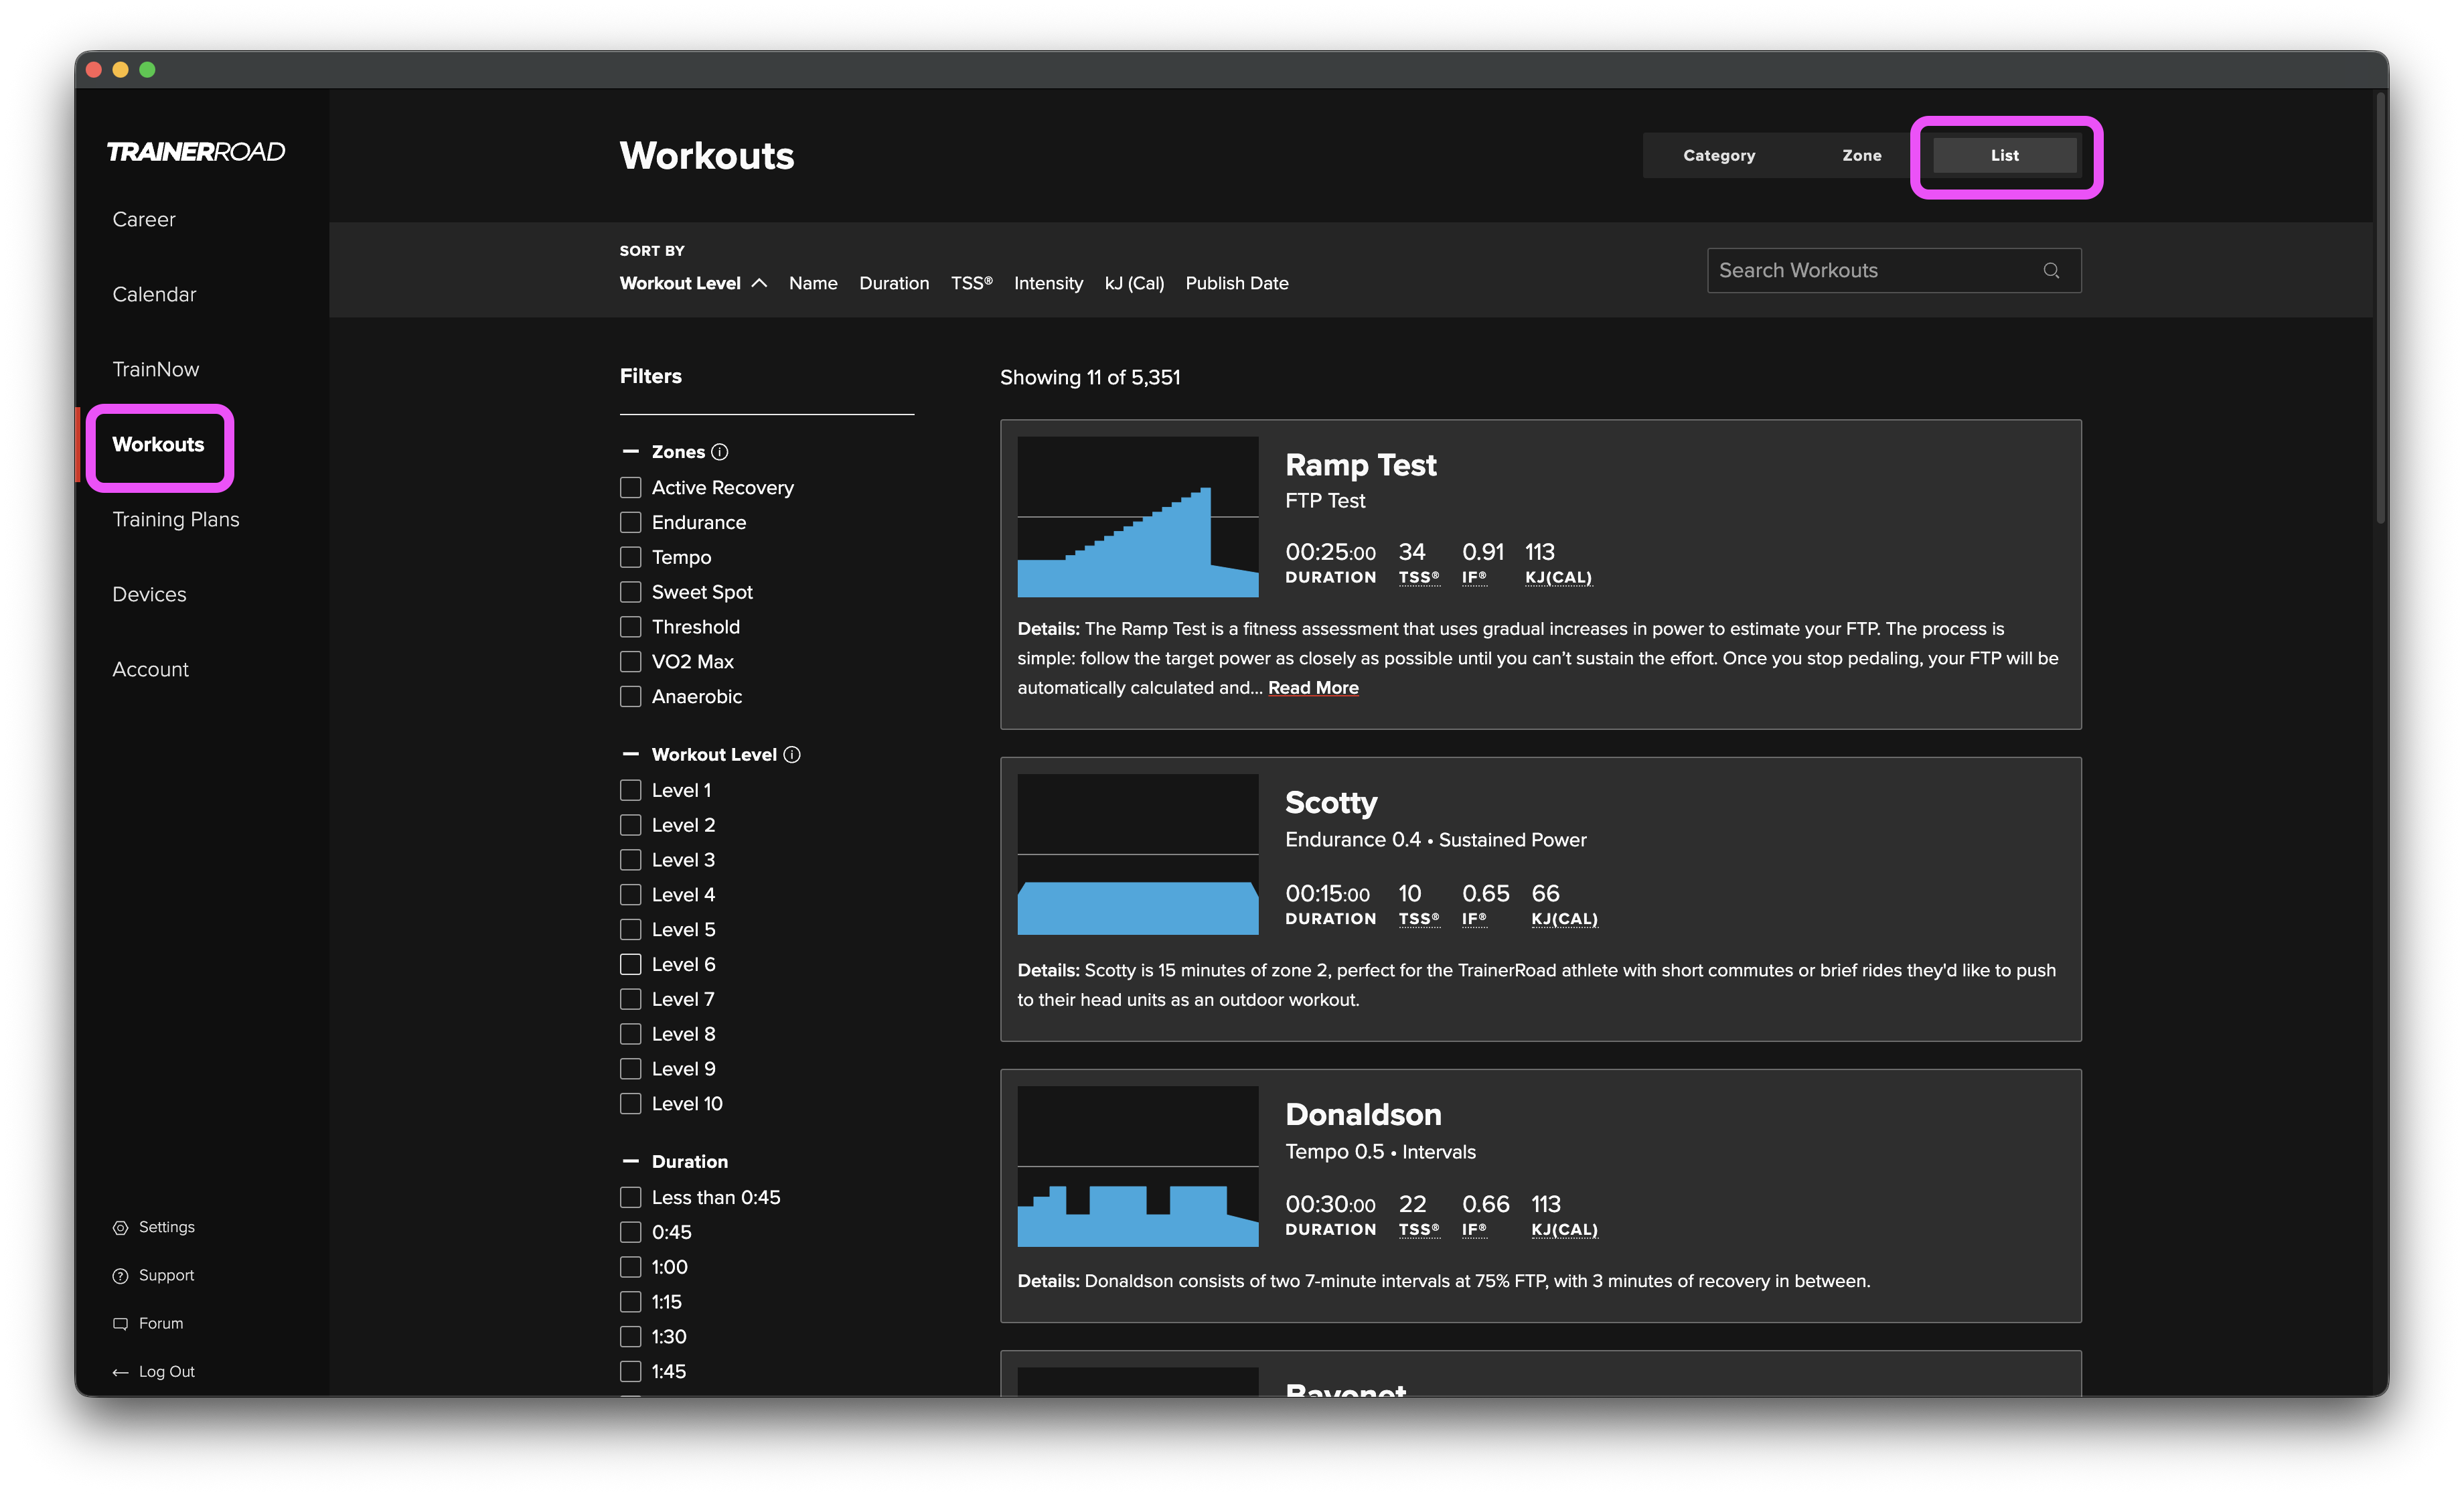Screen dimensions: 2464x1496
Task: Click the Search Workouts input field
Action: (x=1893, y=270)
